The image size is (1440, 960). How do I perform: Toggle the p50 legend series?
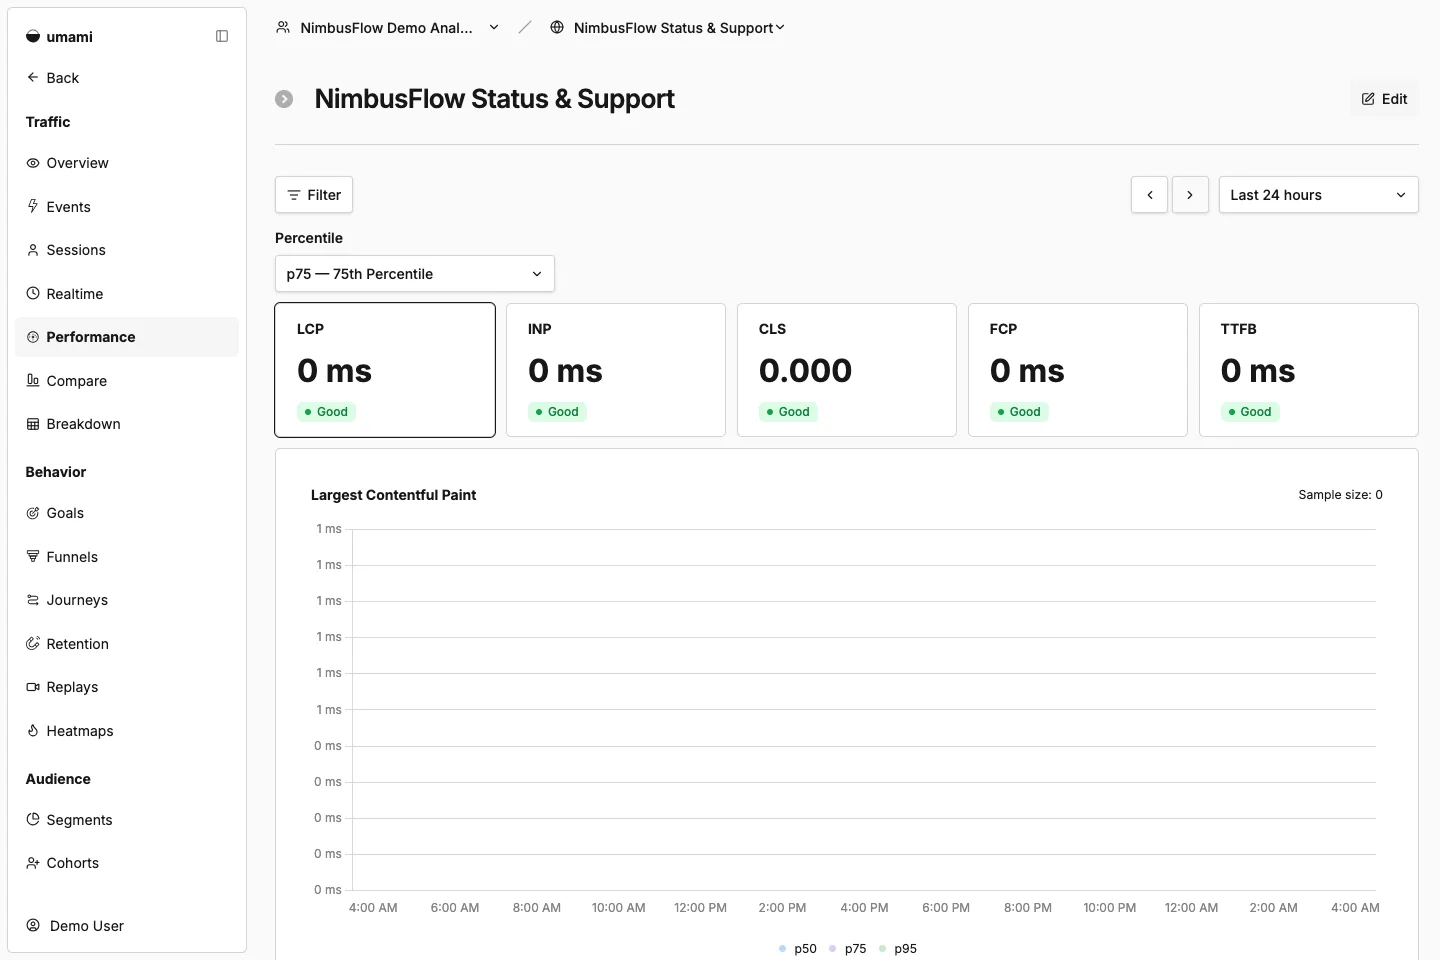[x=798, y=948]
